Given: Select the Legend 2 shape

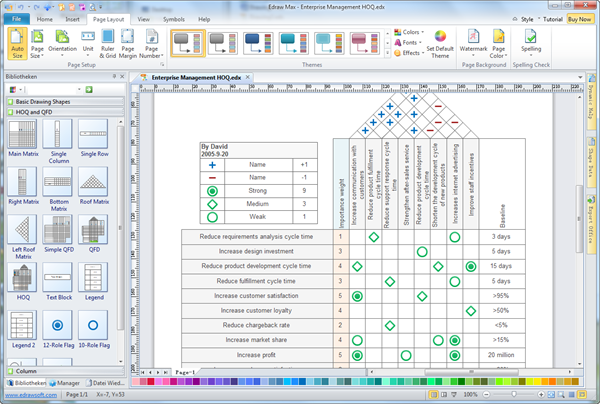Looking at the screenshot, I should [23, 329].
